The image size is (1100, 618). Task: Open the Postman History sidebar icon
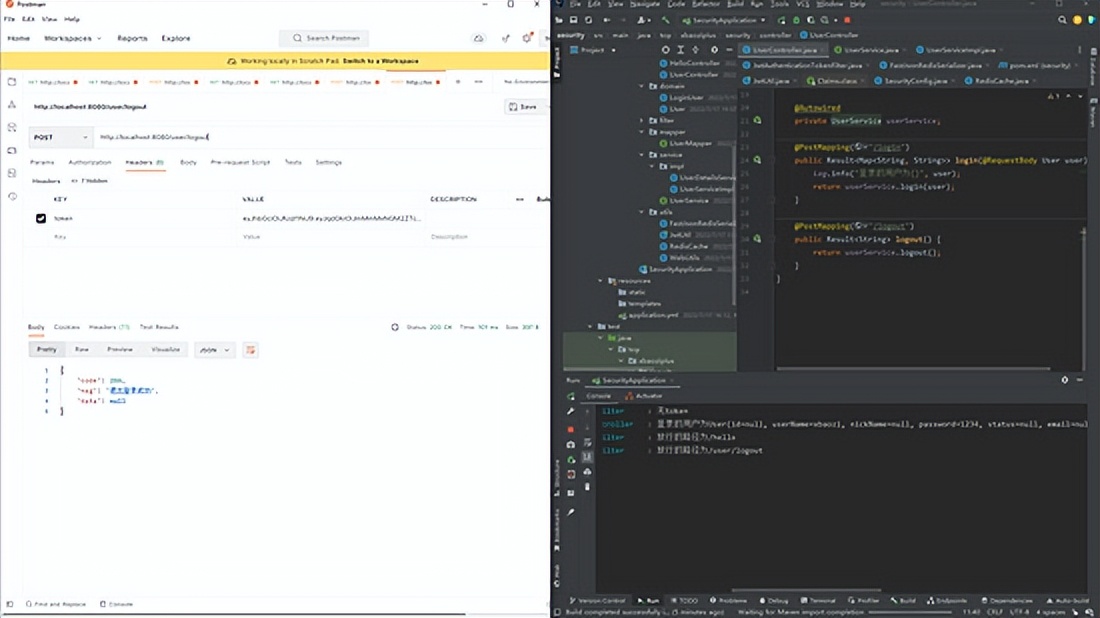tap(12, 196)
